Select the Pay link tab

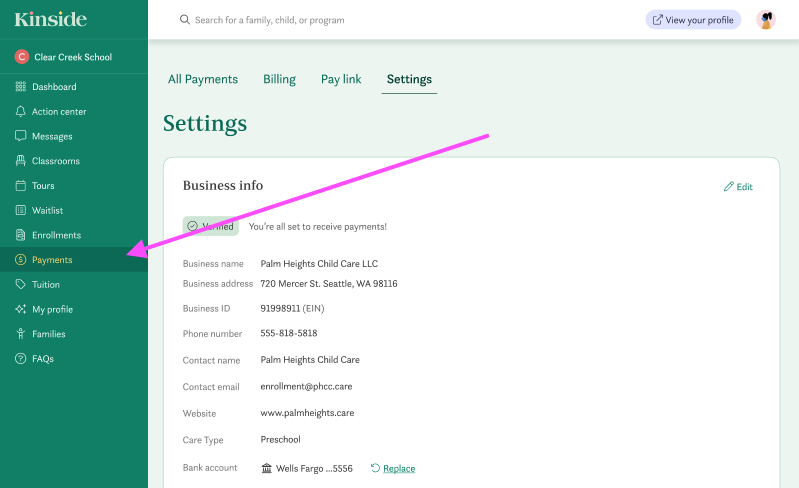click(341, 79)
